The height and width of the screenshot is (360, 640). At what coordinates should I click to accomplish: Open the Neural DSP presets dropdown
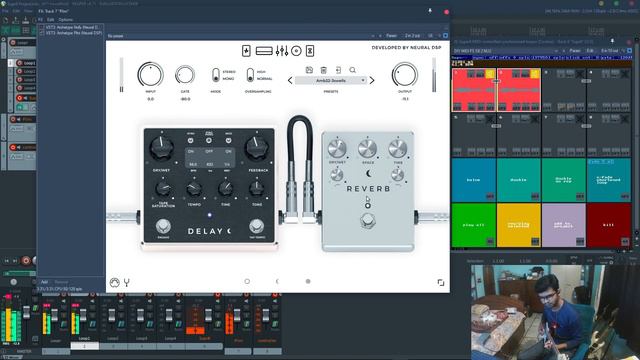331,81
